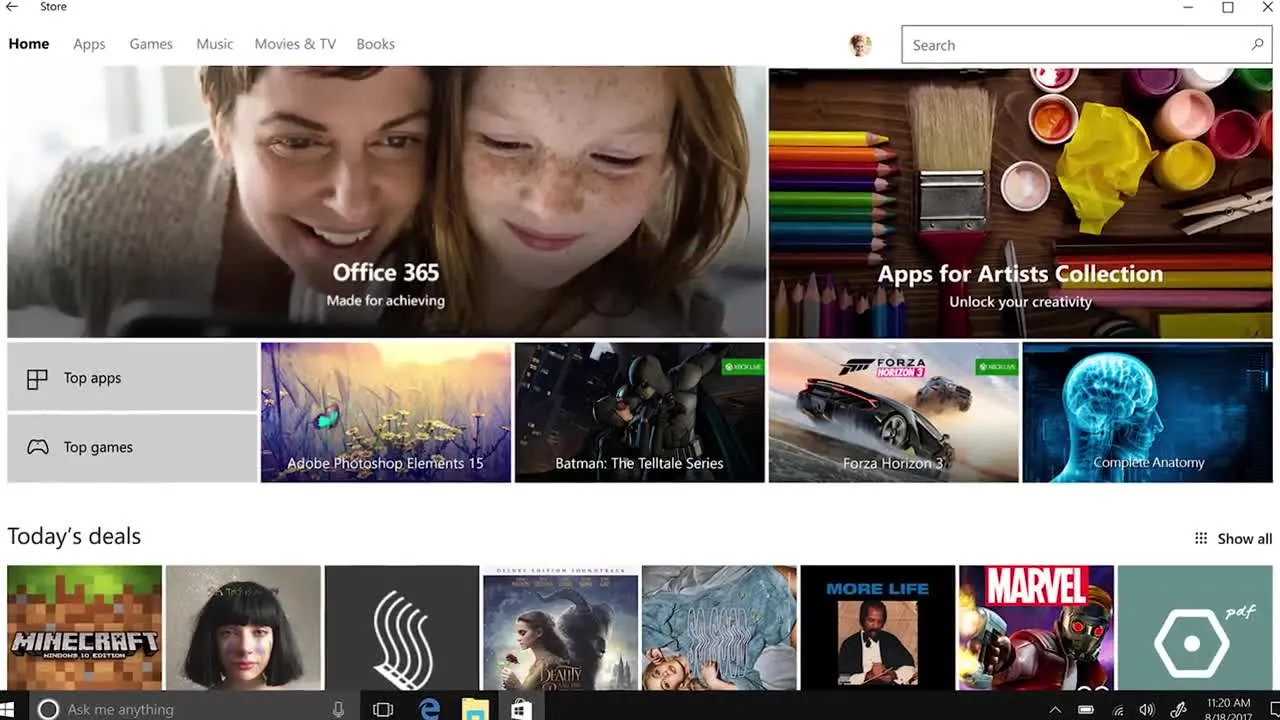The image size is (1280, 720).
Task: Open the user account avatar
Action: point(860,45)
